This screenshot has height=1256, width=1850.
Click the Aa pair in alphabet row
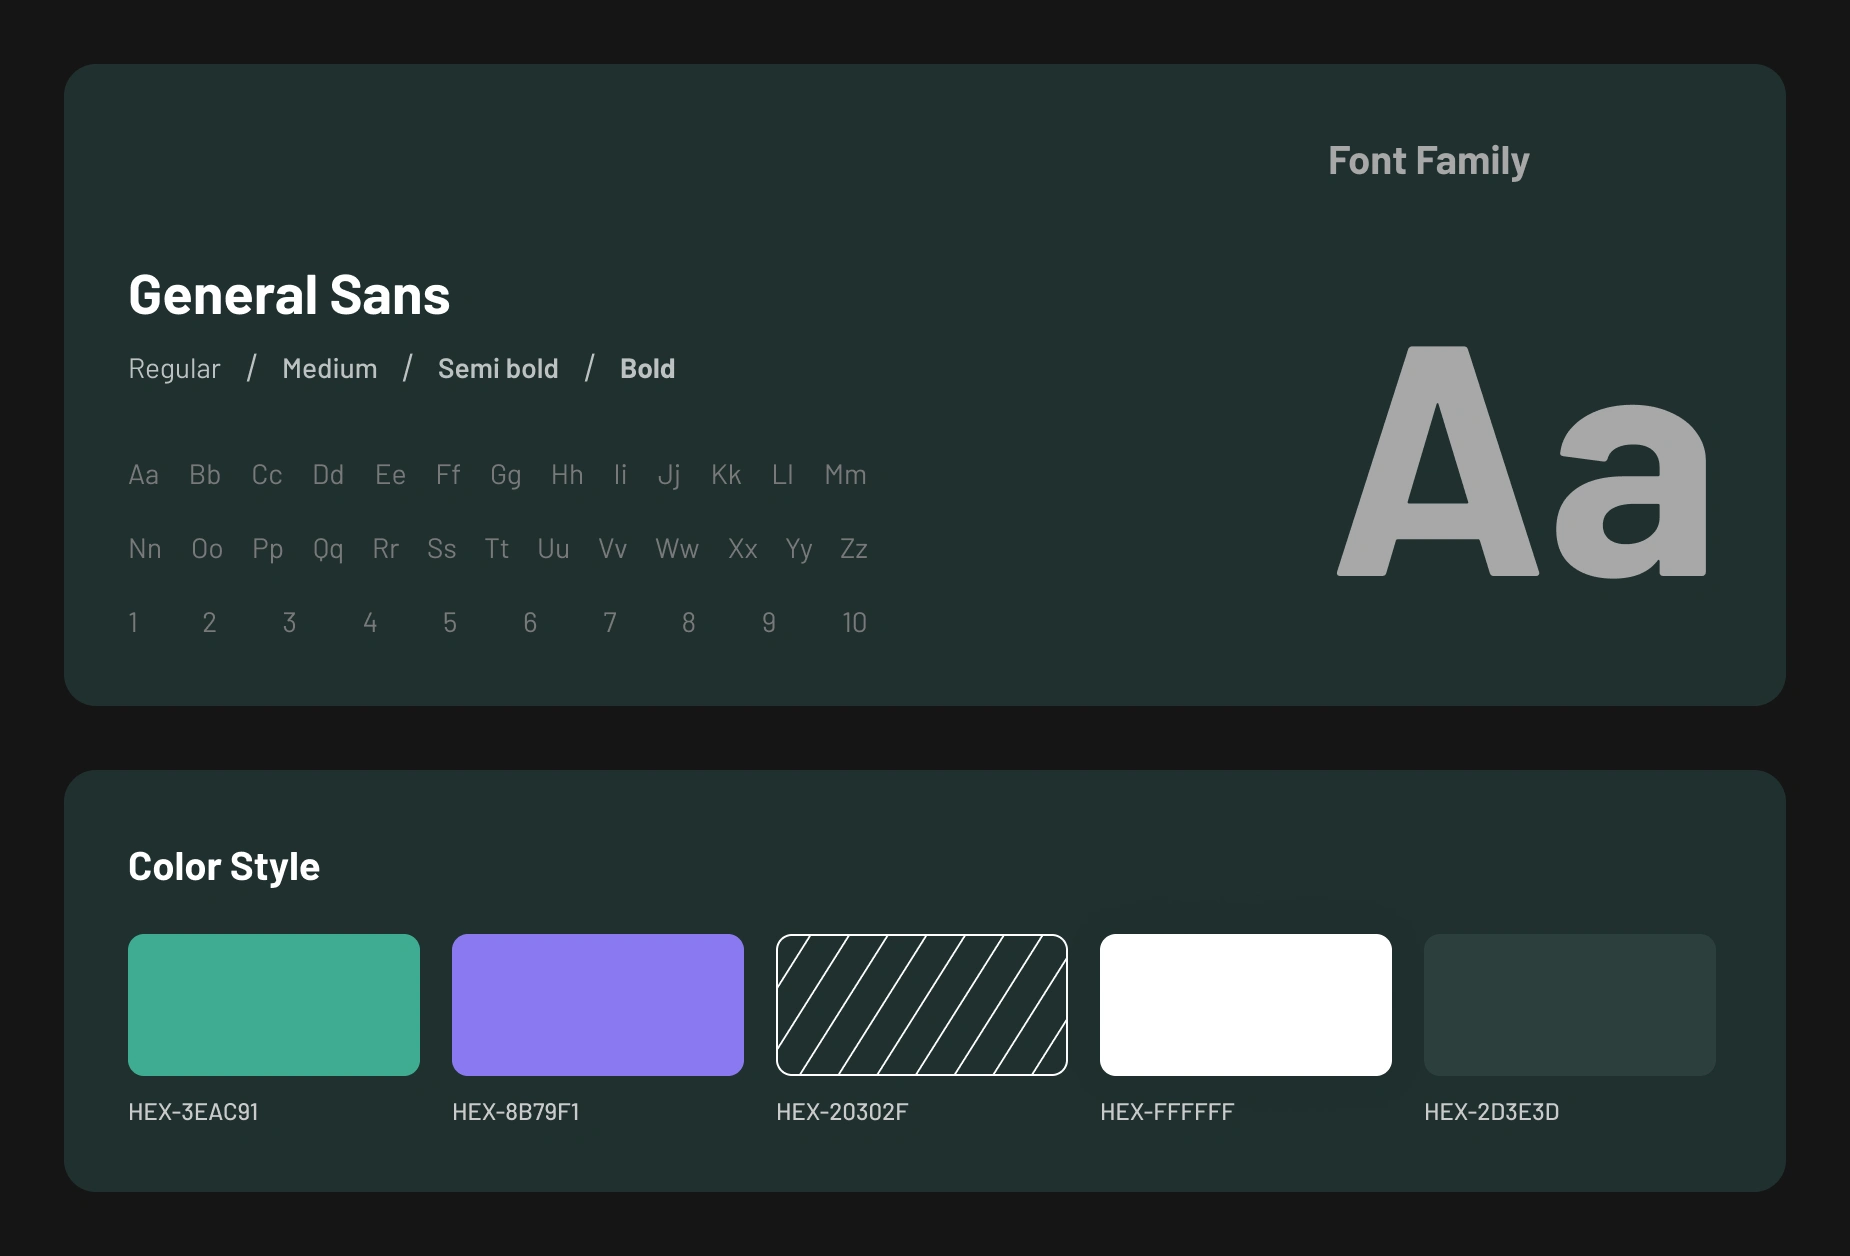click(x=144, y=475)
